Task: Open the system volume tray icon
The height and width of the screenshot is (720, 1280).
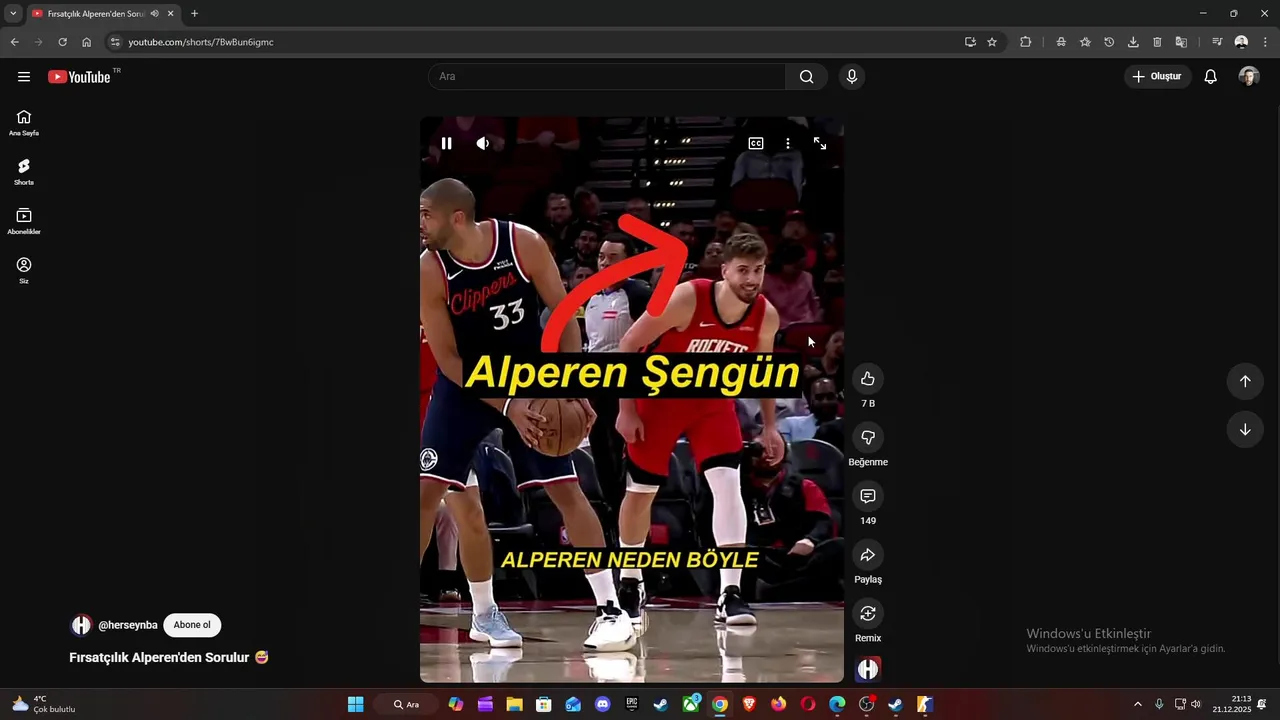Action: coord(1196,705)
